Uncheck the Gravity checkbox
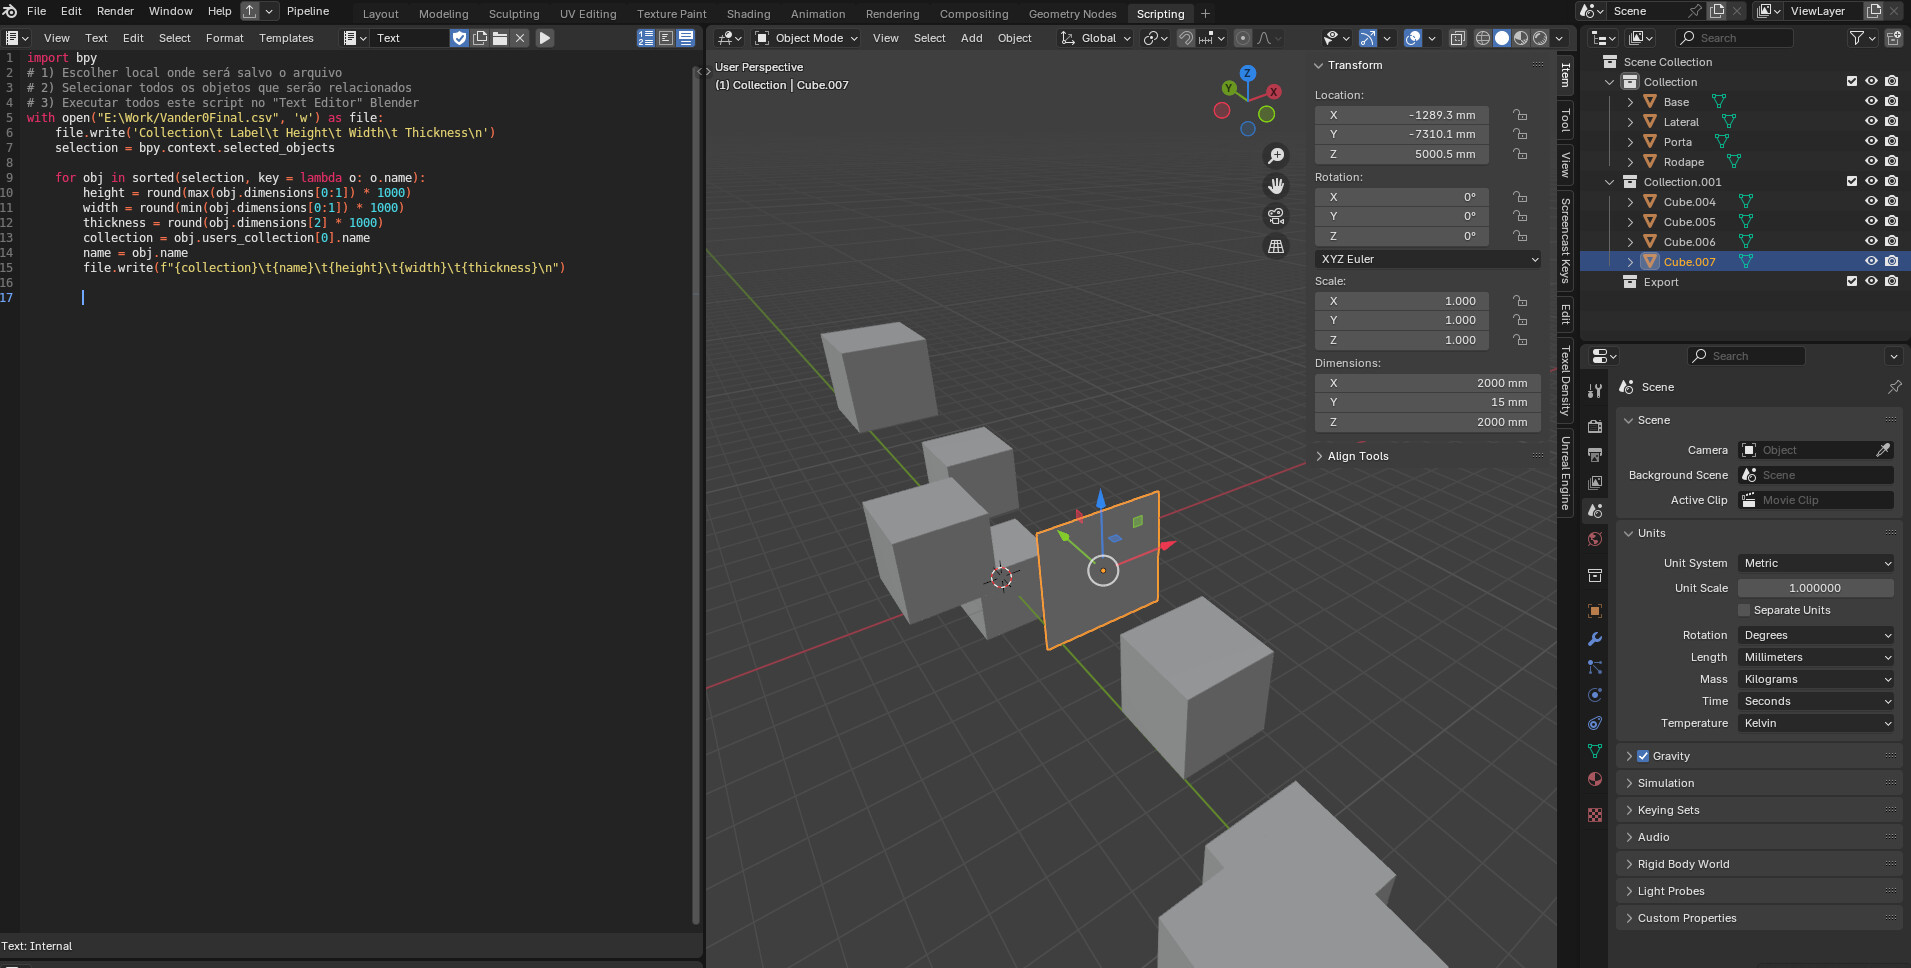 point(1643,756)
